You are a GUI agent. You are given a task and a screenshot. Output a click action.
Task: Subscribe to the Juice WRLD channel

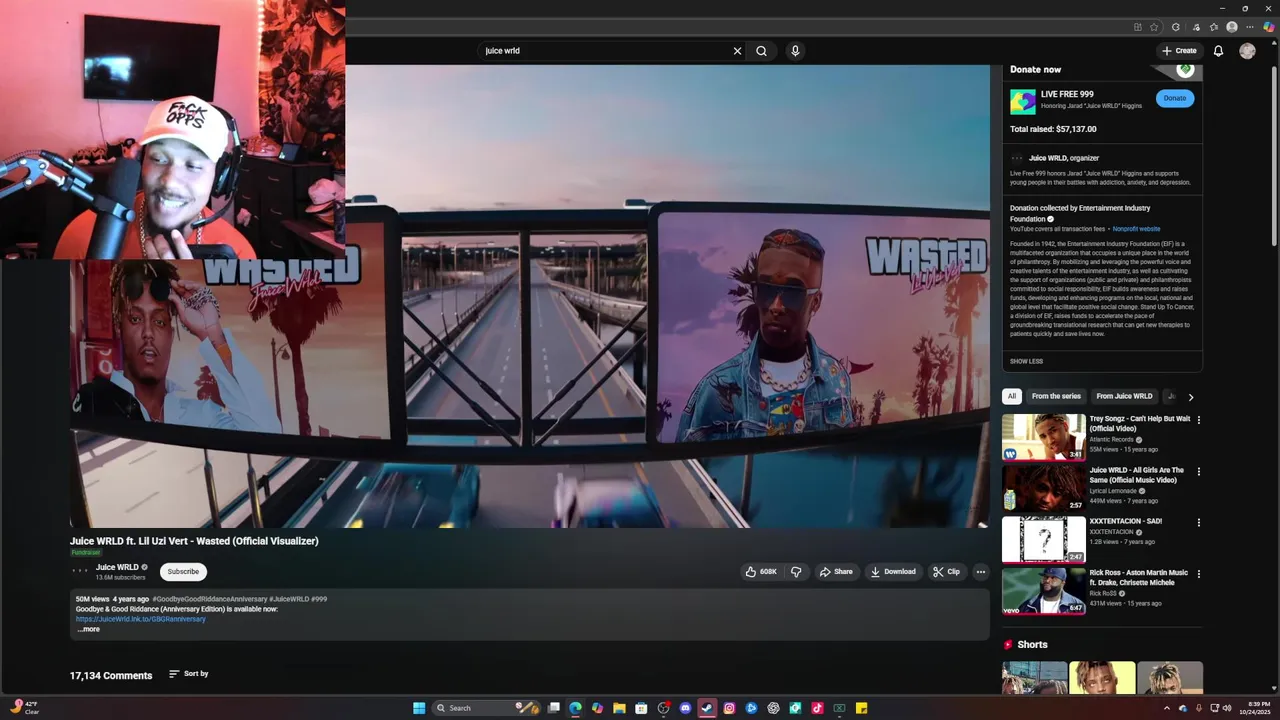coord(183,572)
